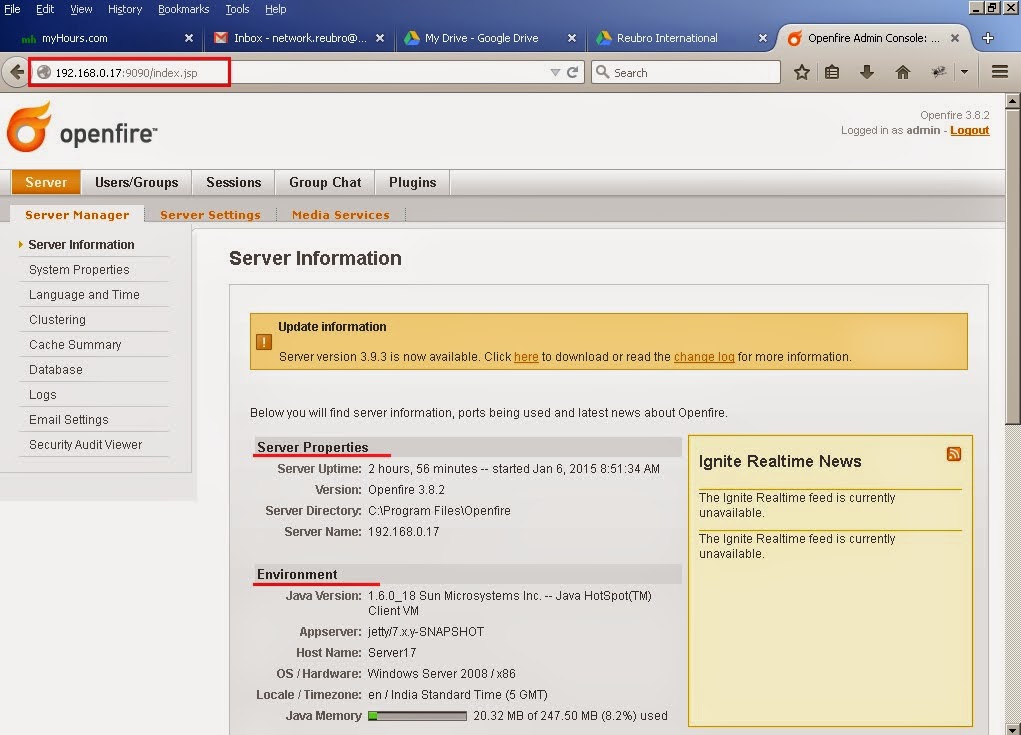
Task: Click the Host Name value Server17
Action: pyautogui.click(x=392, y=653)
